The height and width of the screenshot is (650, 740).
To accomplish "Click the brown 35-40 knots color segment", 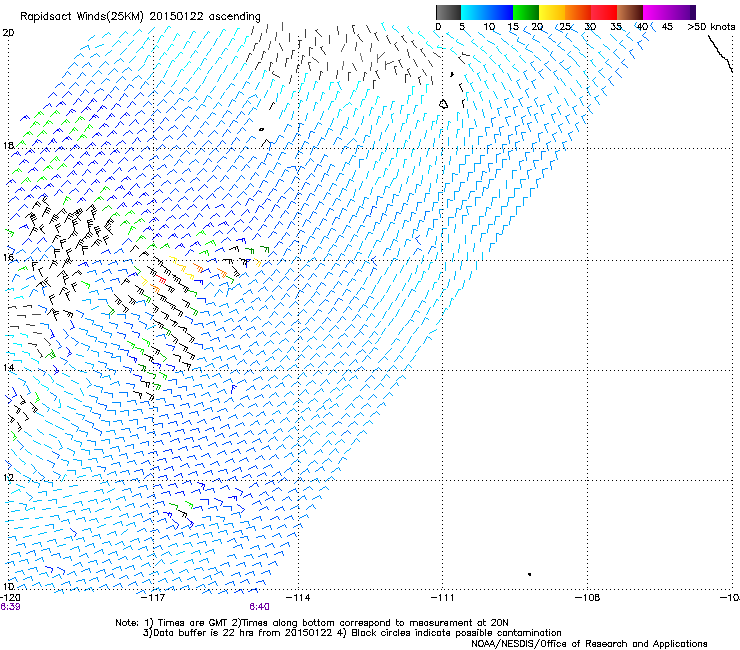I will 630,12.
